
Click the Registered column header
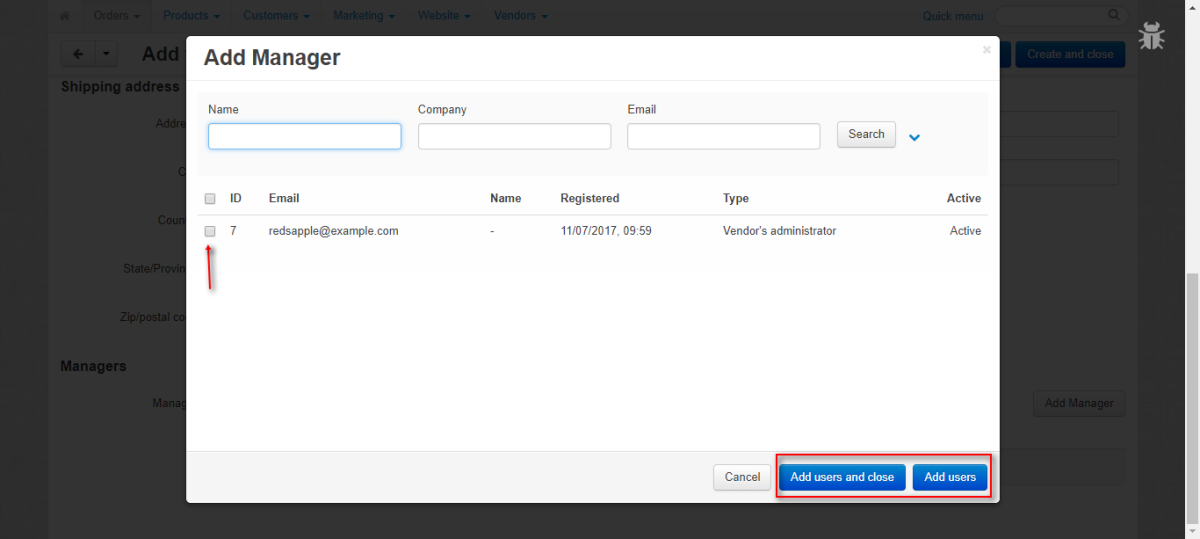coord(590,199)
